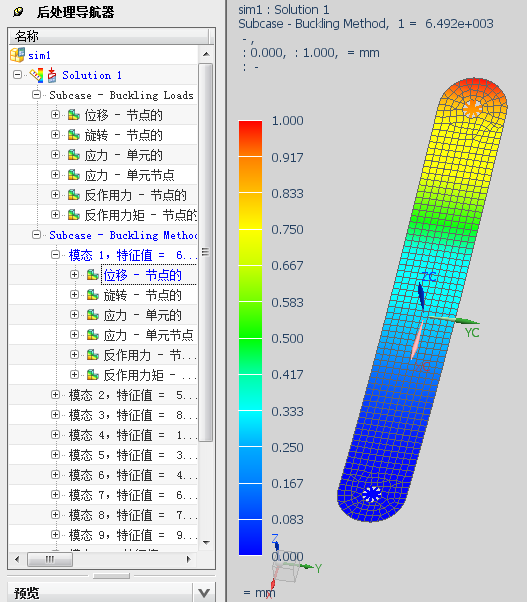Screen dimensions: 527x602
Task: Click result icon of 反作用力 - 节点的 under Buckling Loads
Action: tap(74, 195)
